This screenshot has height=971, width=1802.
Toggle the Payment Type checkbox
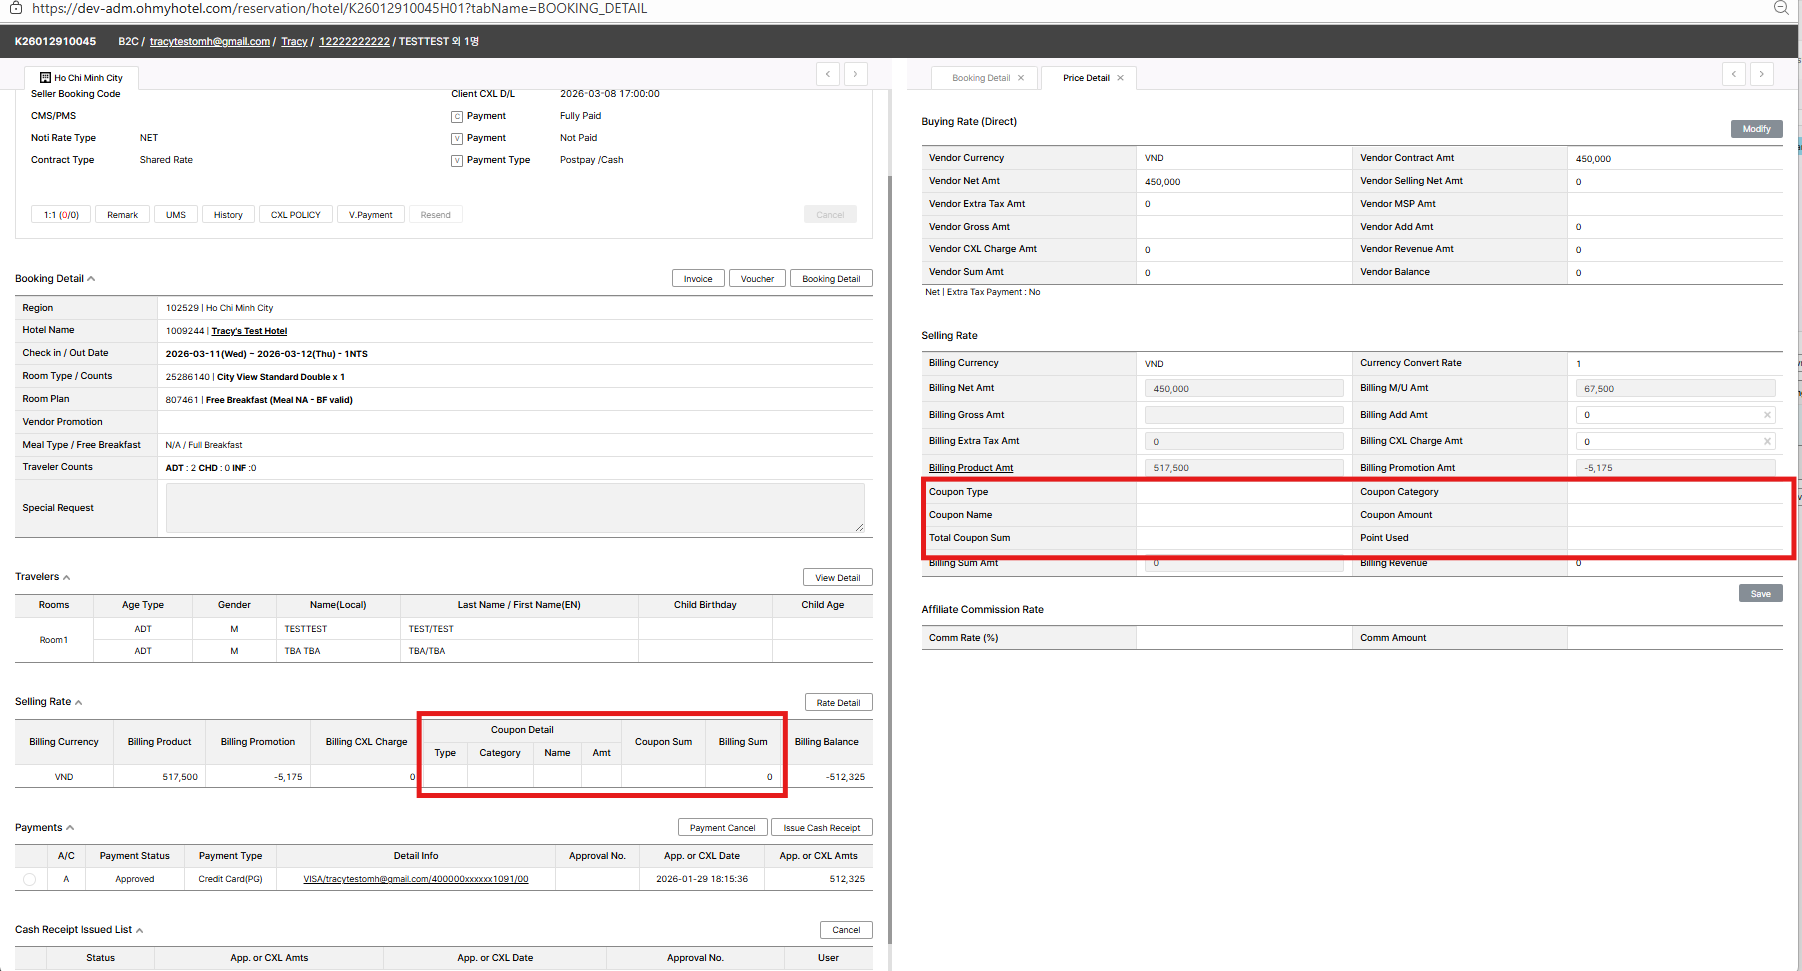(x=457, y=161)
